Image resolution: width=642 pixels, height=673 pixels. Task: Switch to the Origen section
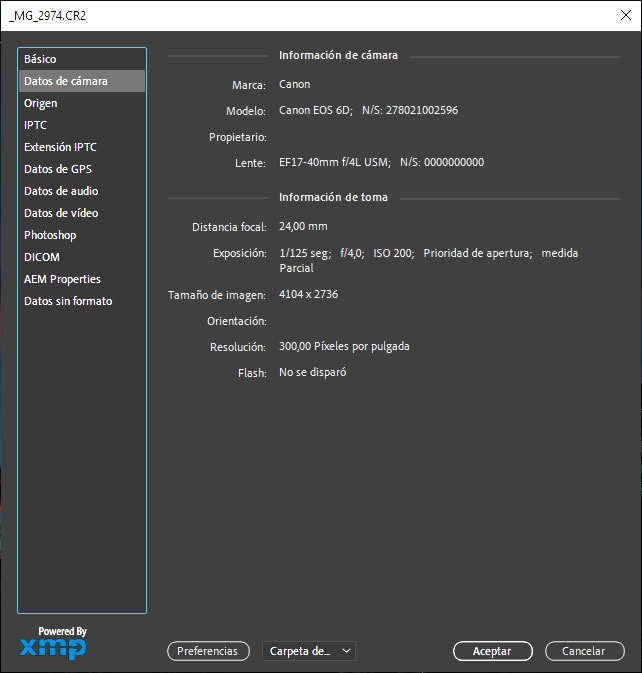pyautogui.click(x=82, y=103)
